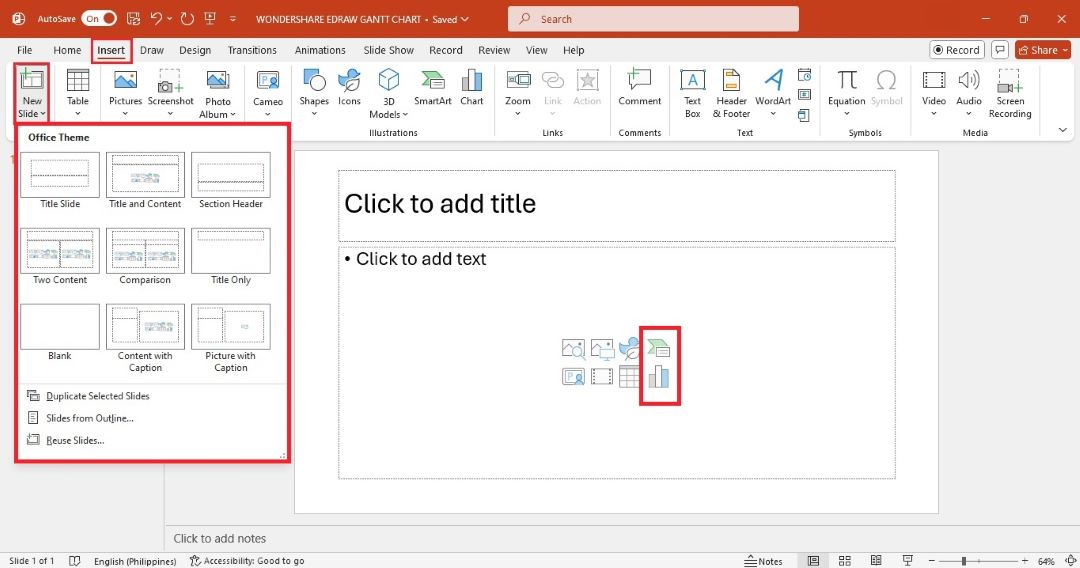
Task: Open the Shapes gallery
Action: click(314, 88)
